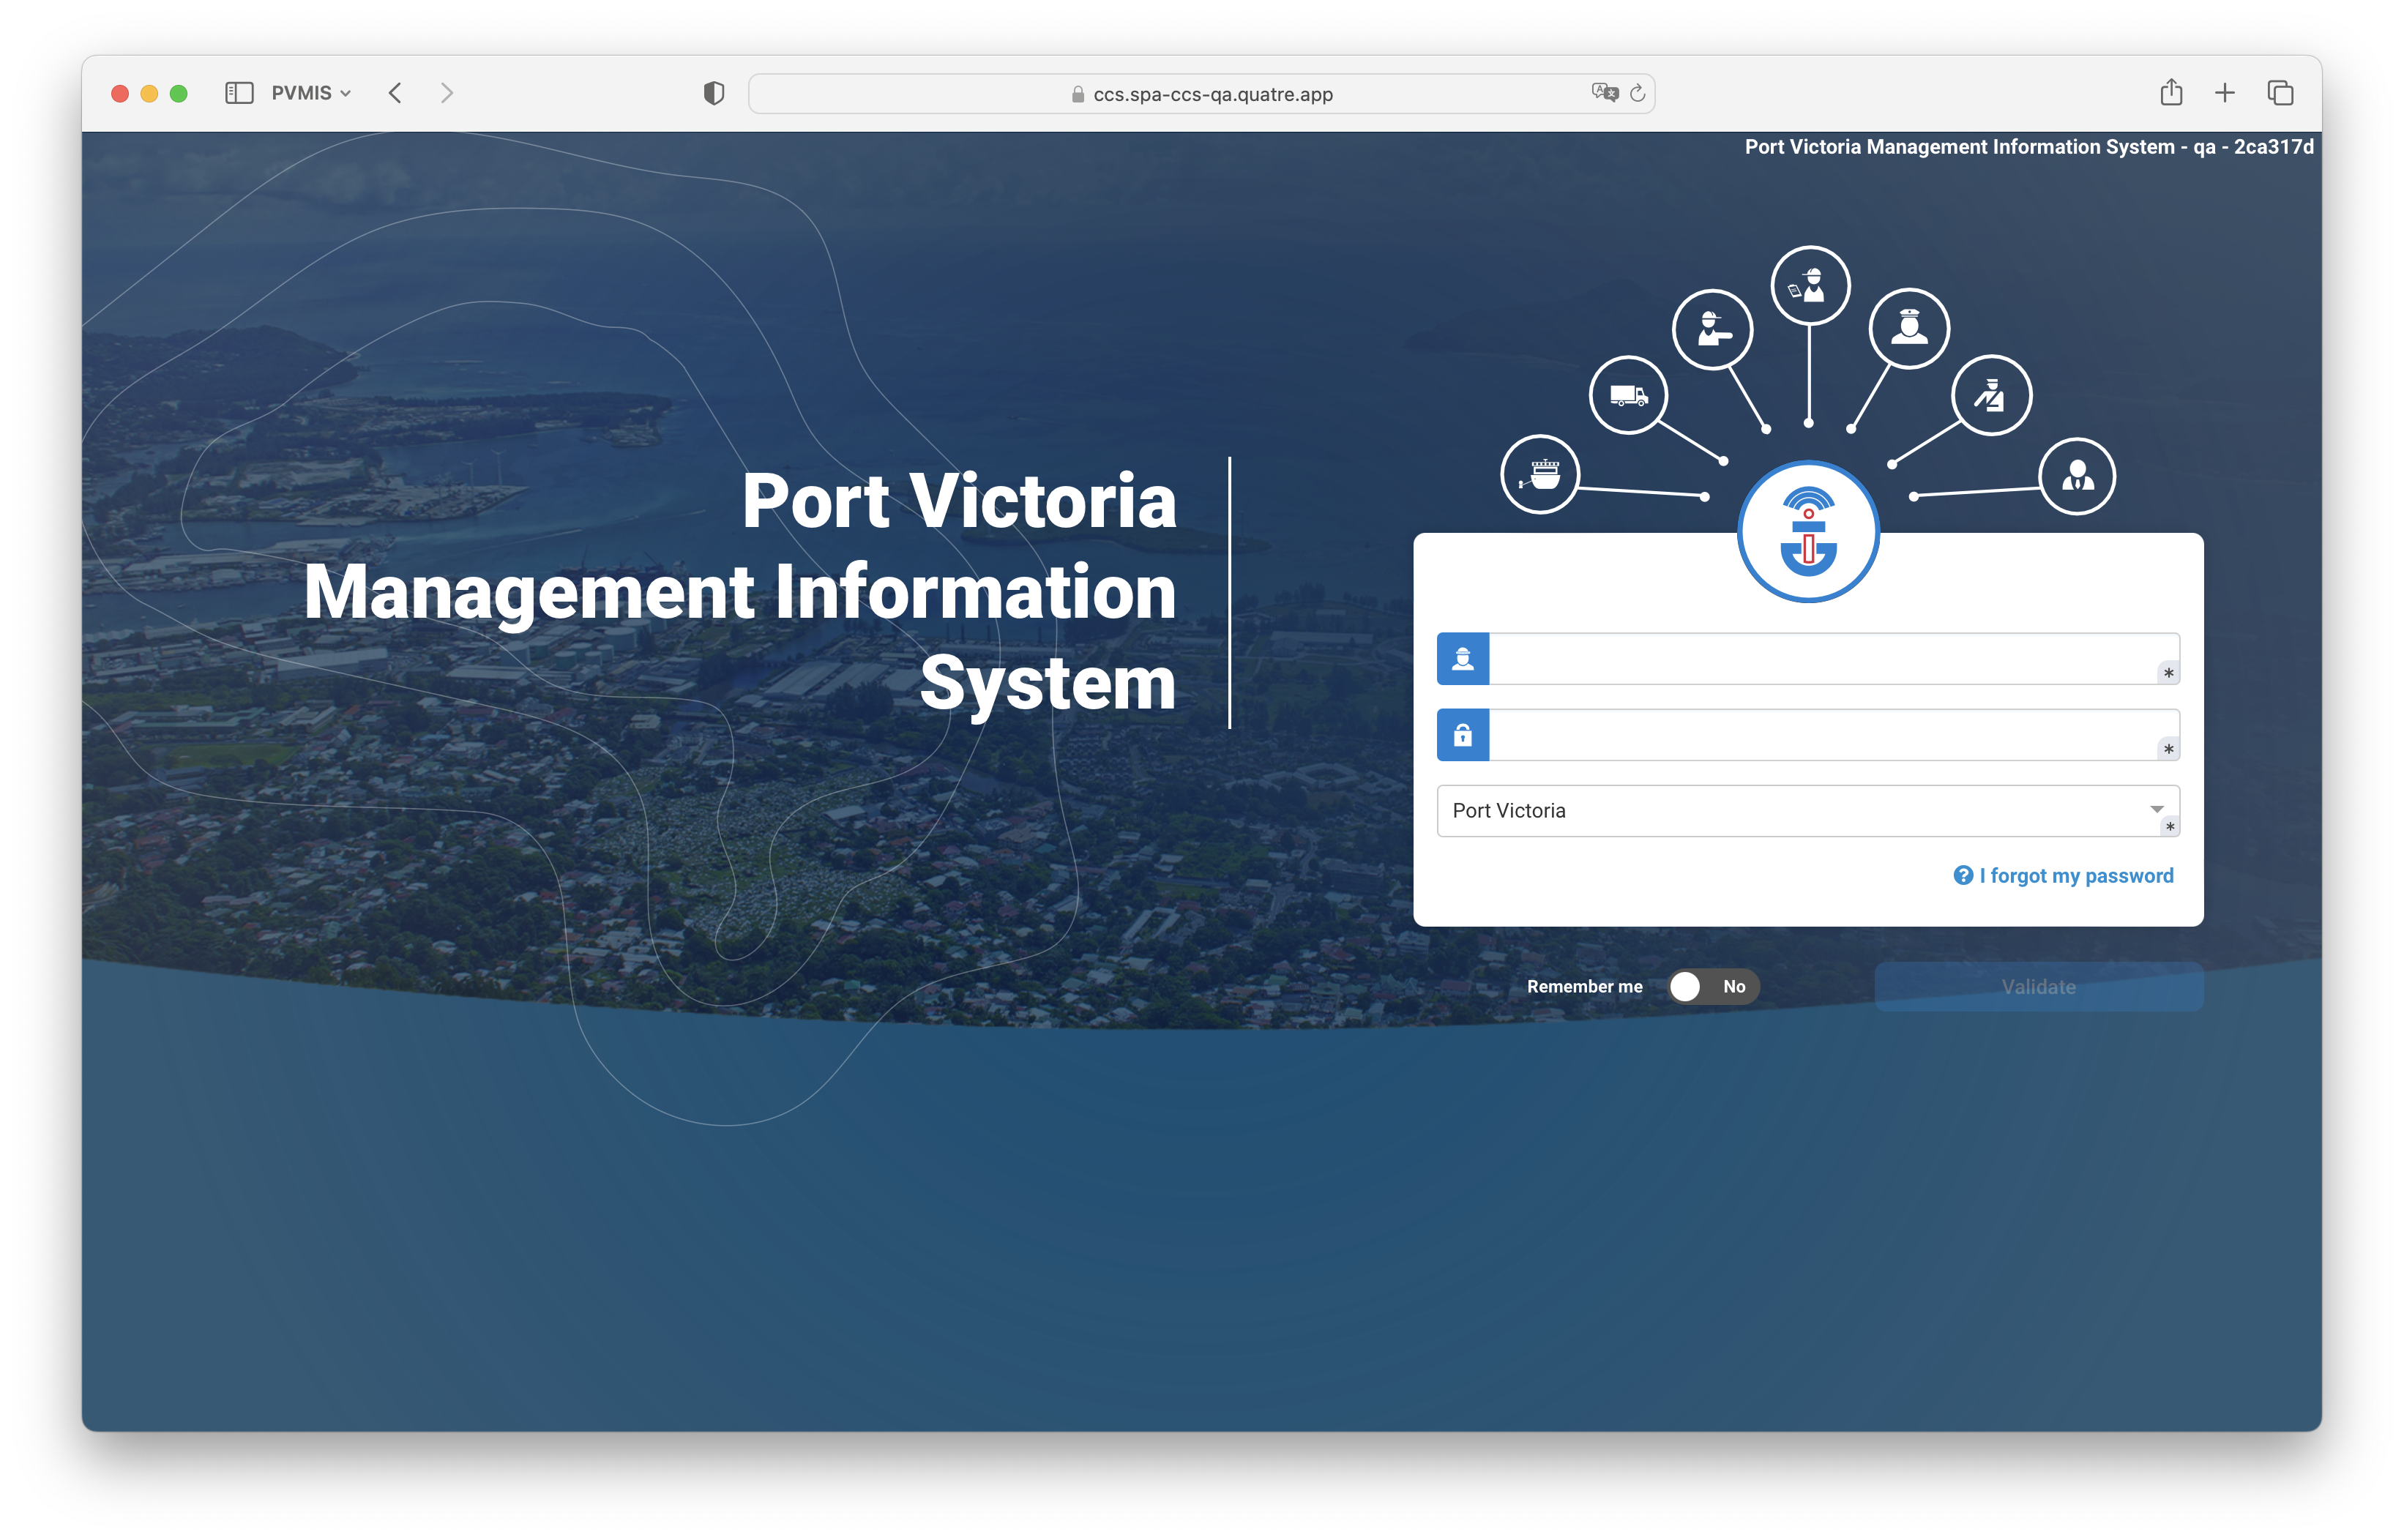Click the user icon beside username field
The height and width of the screenshot is (1540, 2404).
click(x=1463, y=659)
